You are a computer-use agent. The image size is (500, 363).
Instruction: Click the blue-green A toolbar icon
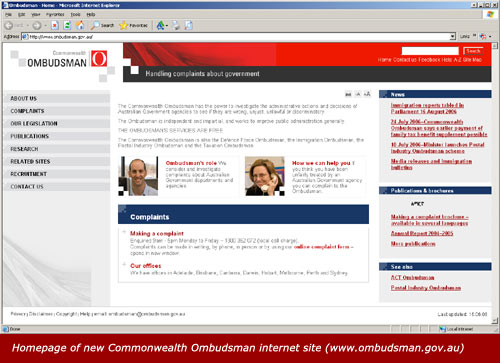[160, 25]
